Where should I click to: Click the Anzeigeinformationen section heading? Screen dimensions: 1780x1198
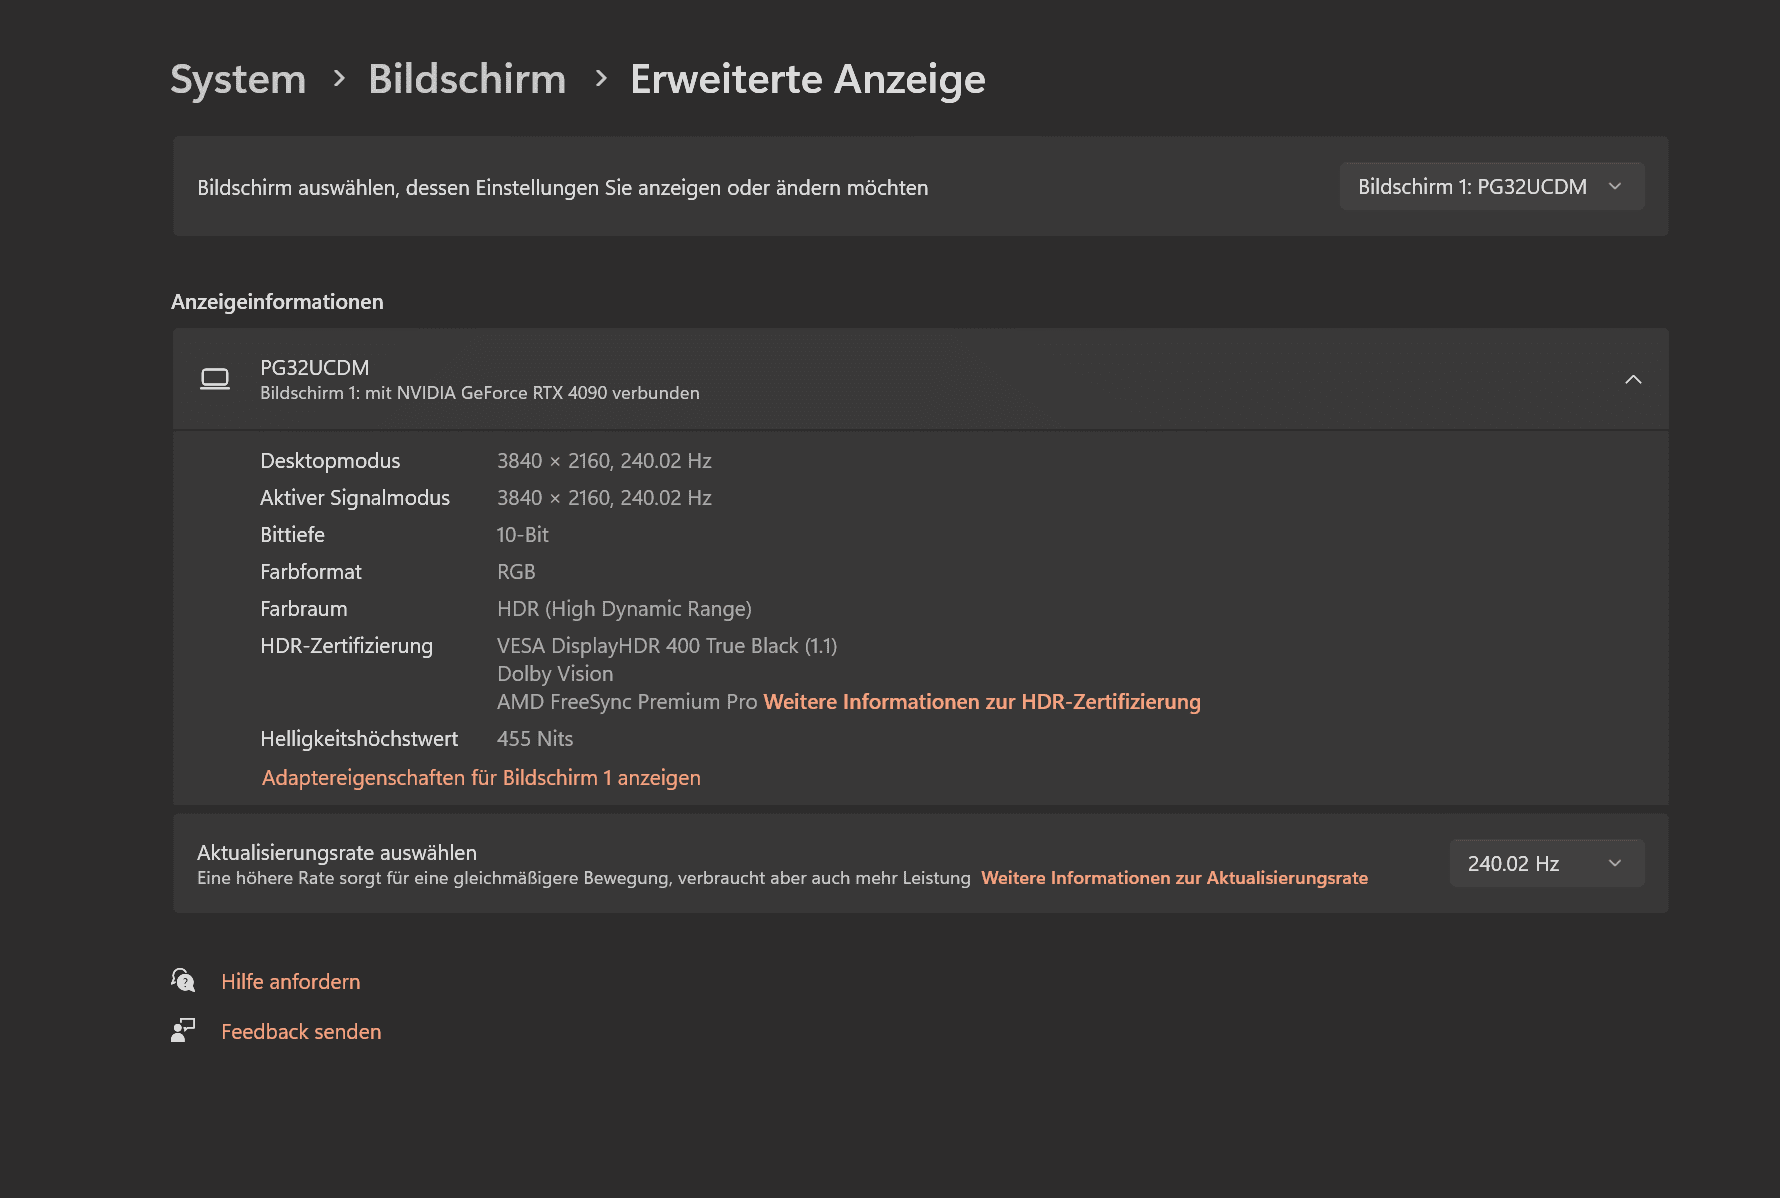pos(277,302)
